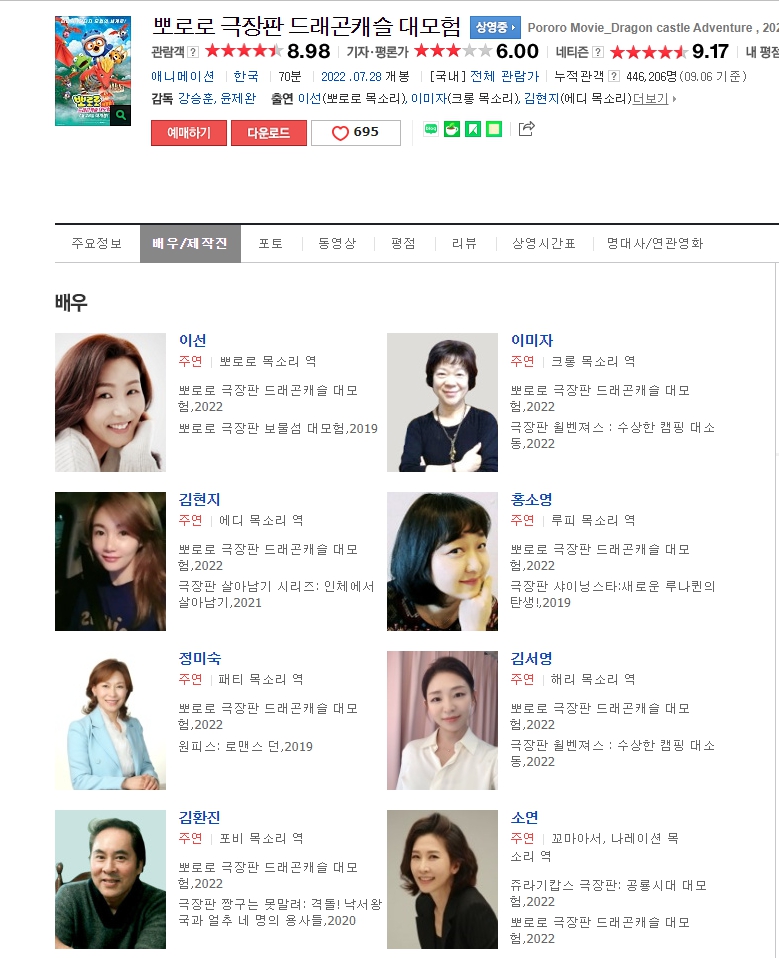Share to Naver Cafe using the cup icon
Viewport: 779px width, 958px height.
[x=452, y=129]
